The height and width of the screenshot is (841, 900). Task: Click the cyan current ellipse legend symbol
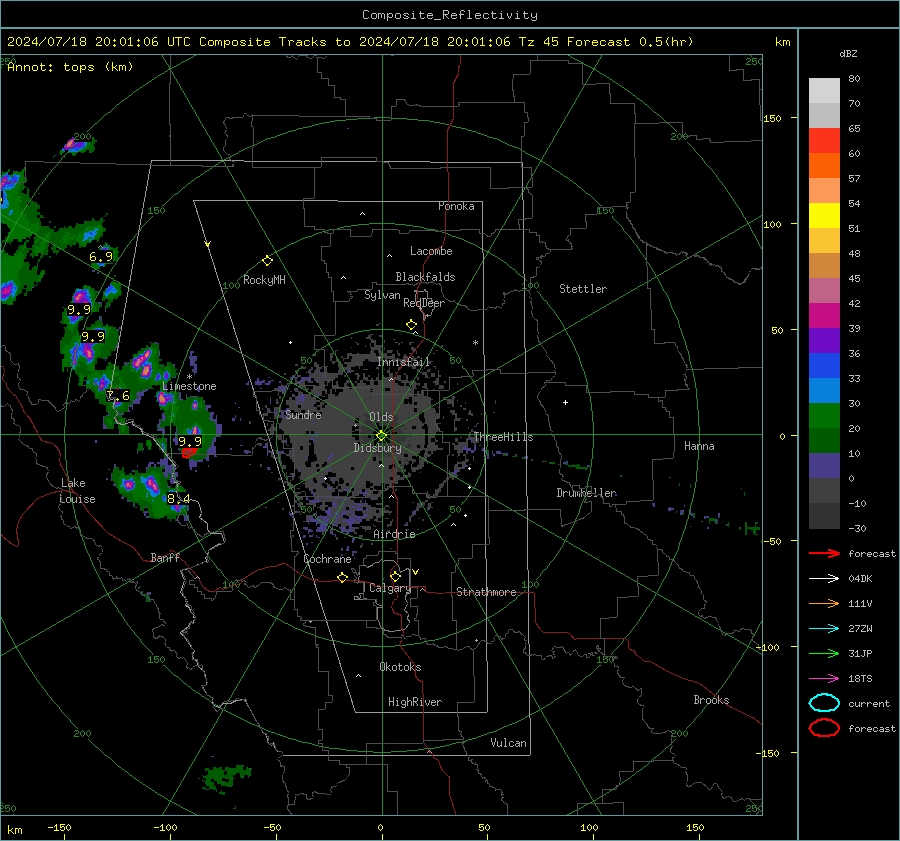tap(824, 703)
